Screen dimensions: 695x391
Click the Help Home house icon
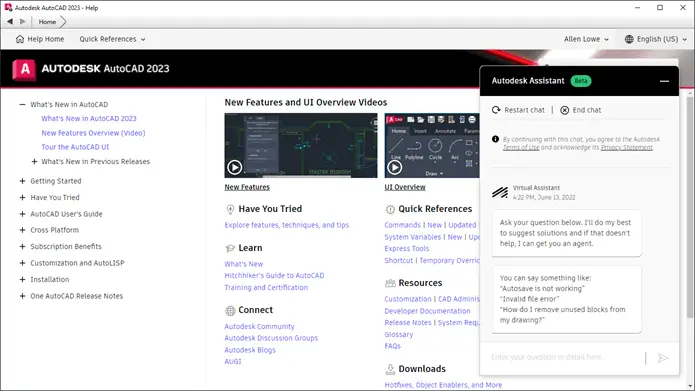click(20, 39)
